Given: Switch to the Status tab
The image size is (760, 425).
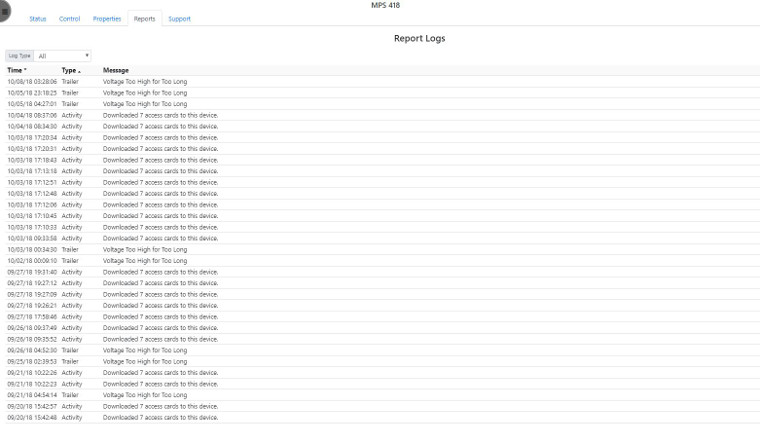Looking at the screenshot, I should pos(37,19).
